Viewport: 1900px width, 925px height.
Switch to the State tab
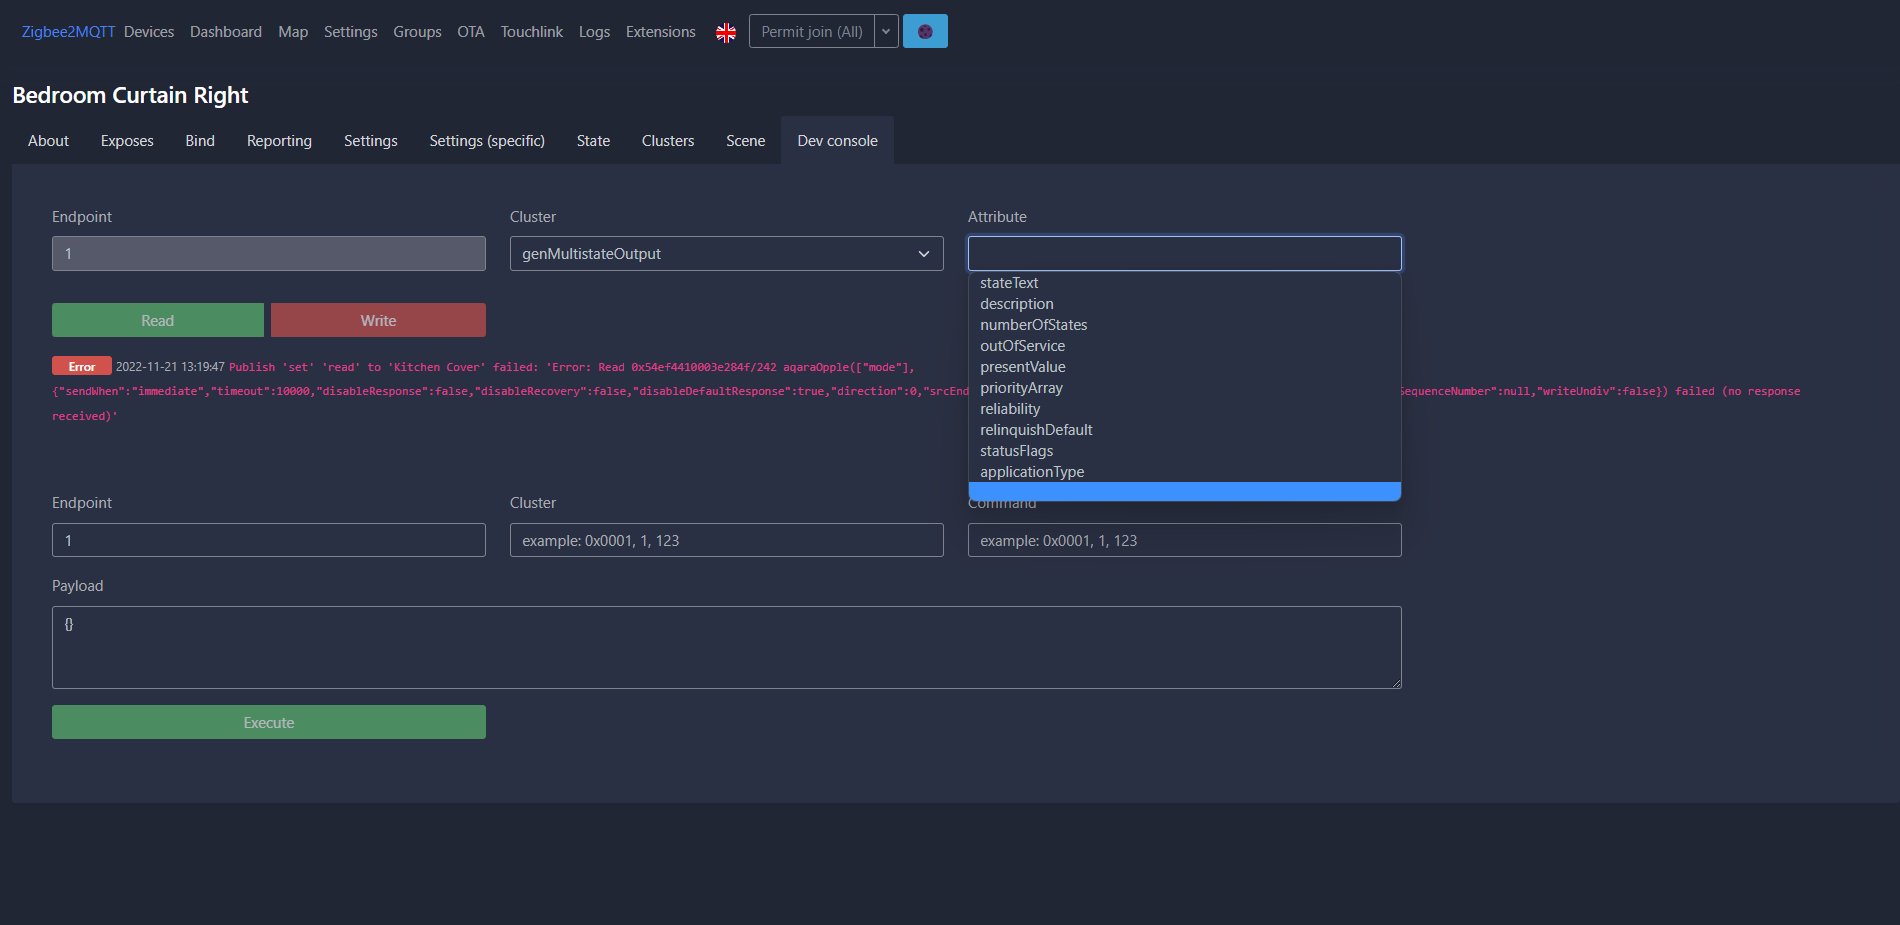592,140
